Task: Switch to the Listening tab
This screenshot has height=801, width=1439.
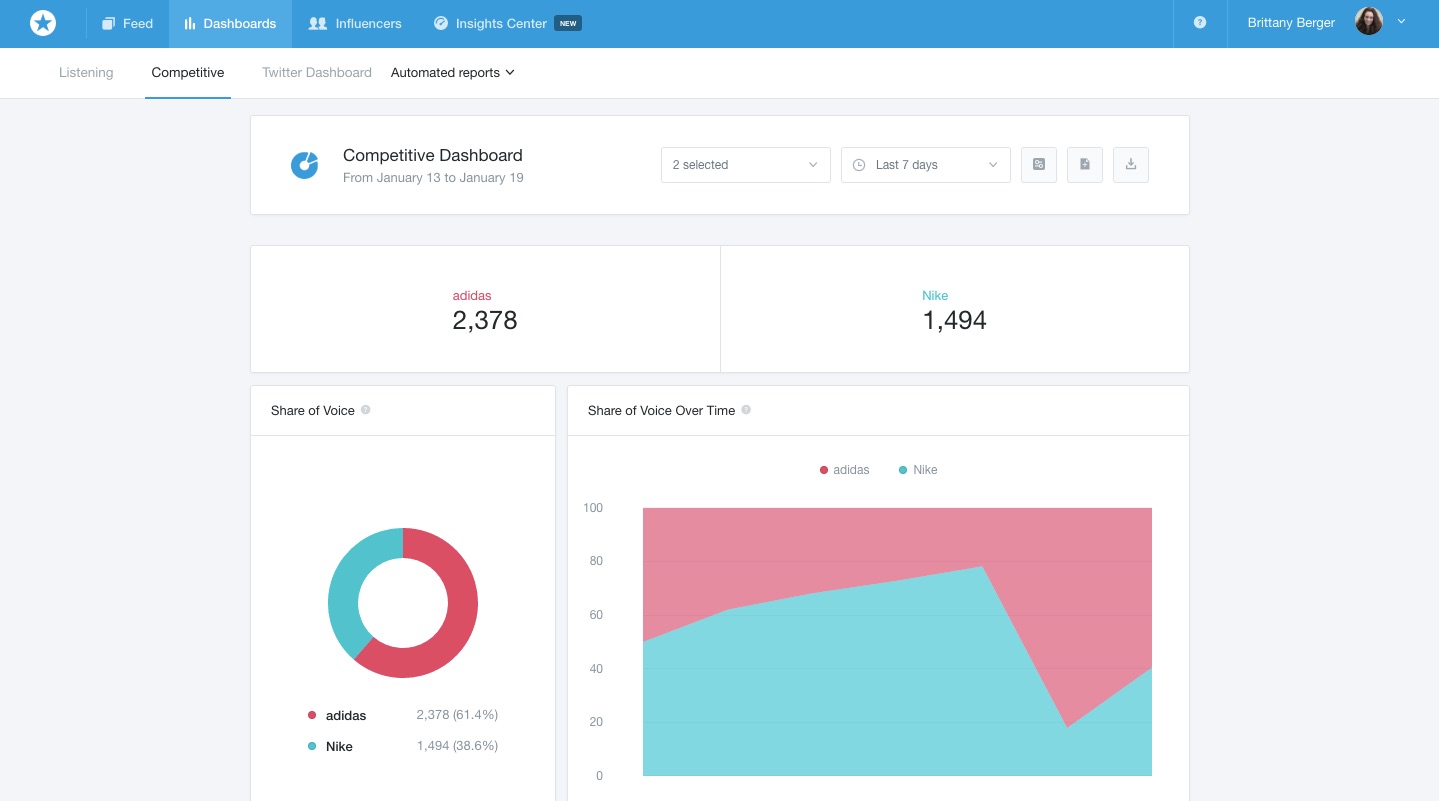Action: coord(86,72)
